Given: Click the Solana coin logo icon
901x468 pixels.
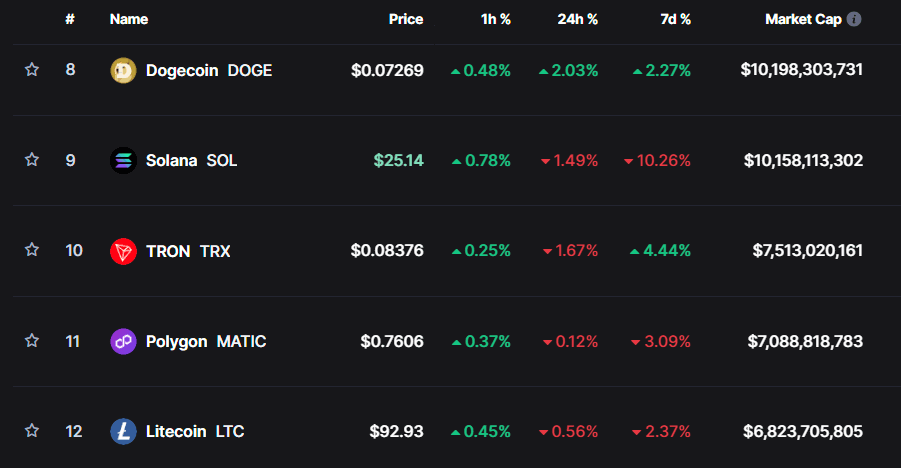Looking at the screenshot, I should point(123,160).
